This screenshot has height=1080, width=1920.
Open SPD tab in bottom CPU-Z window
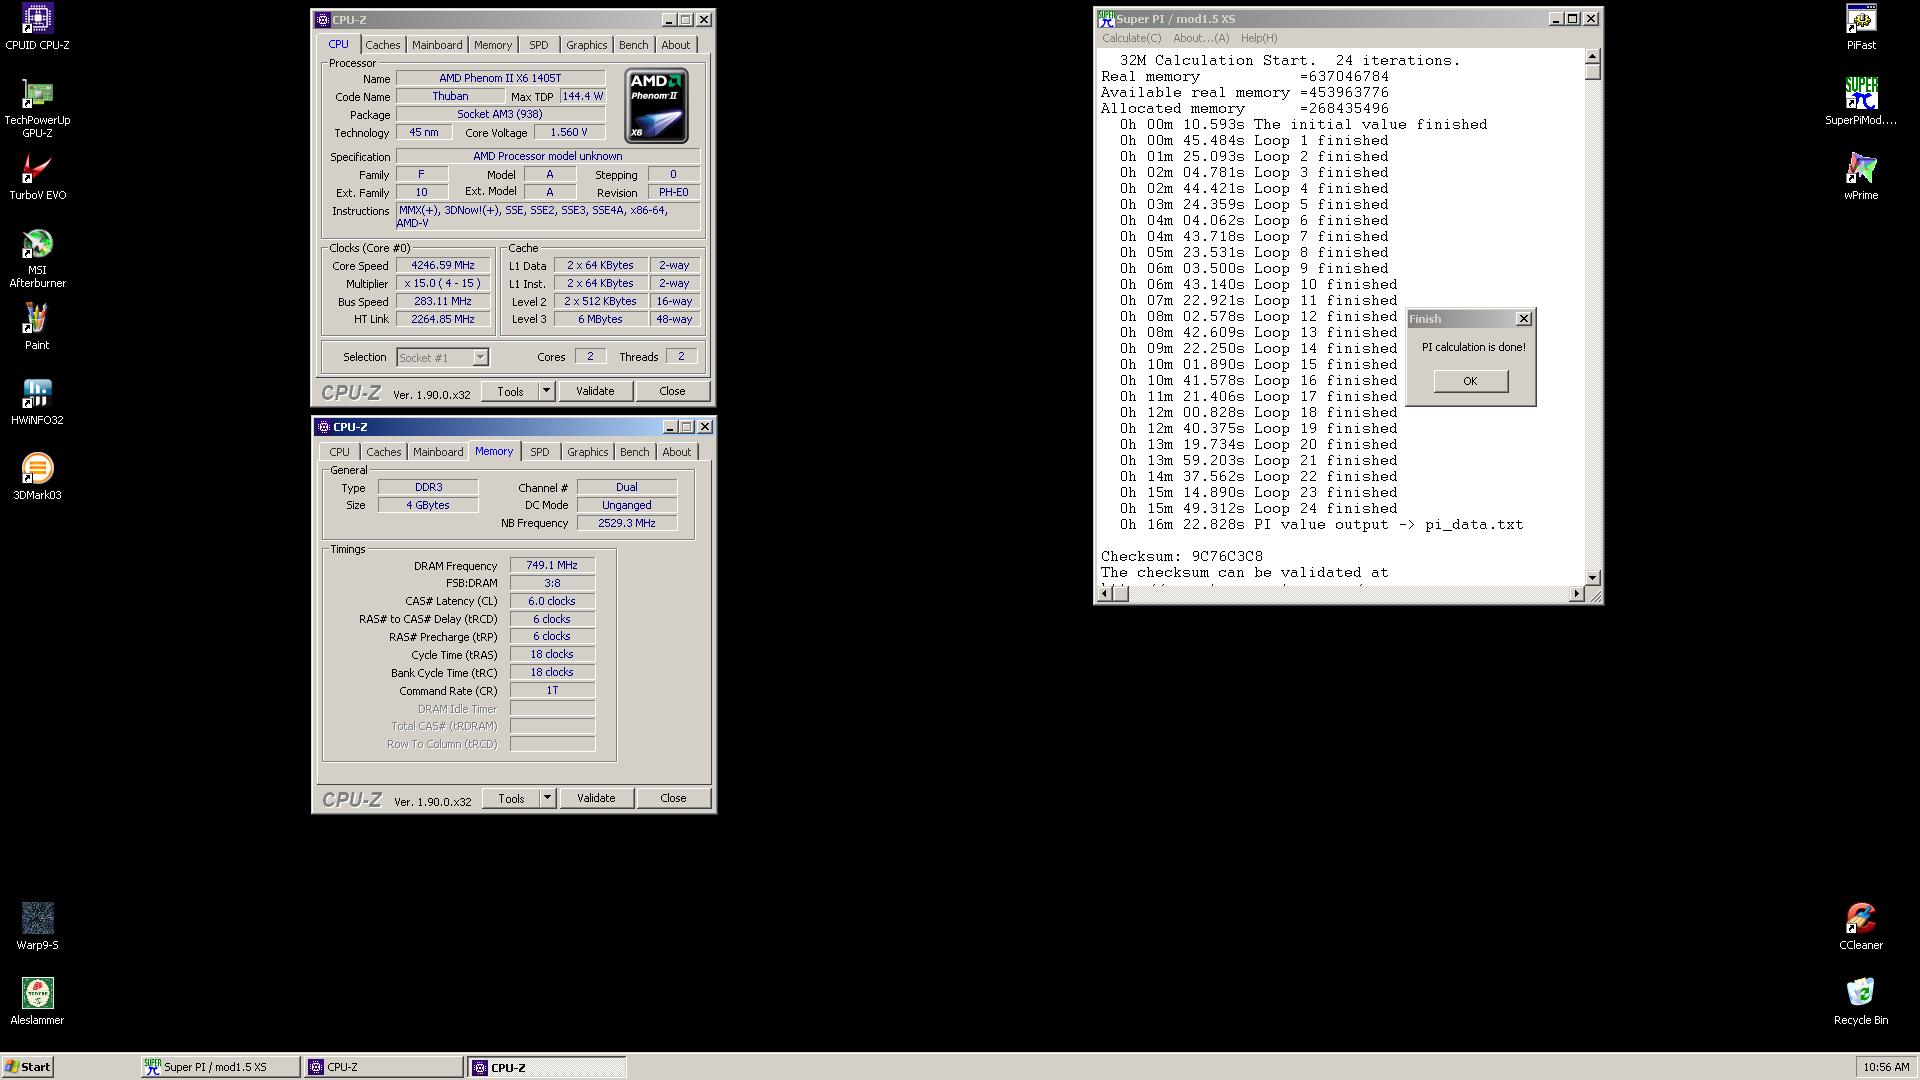(x=539, y=452)
